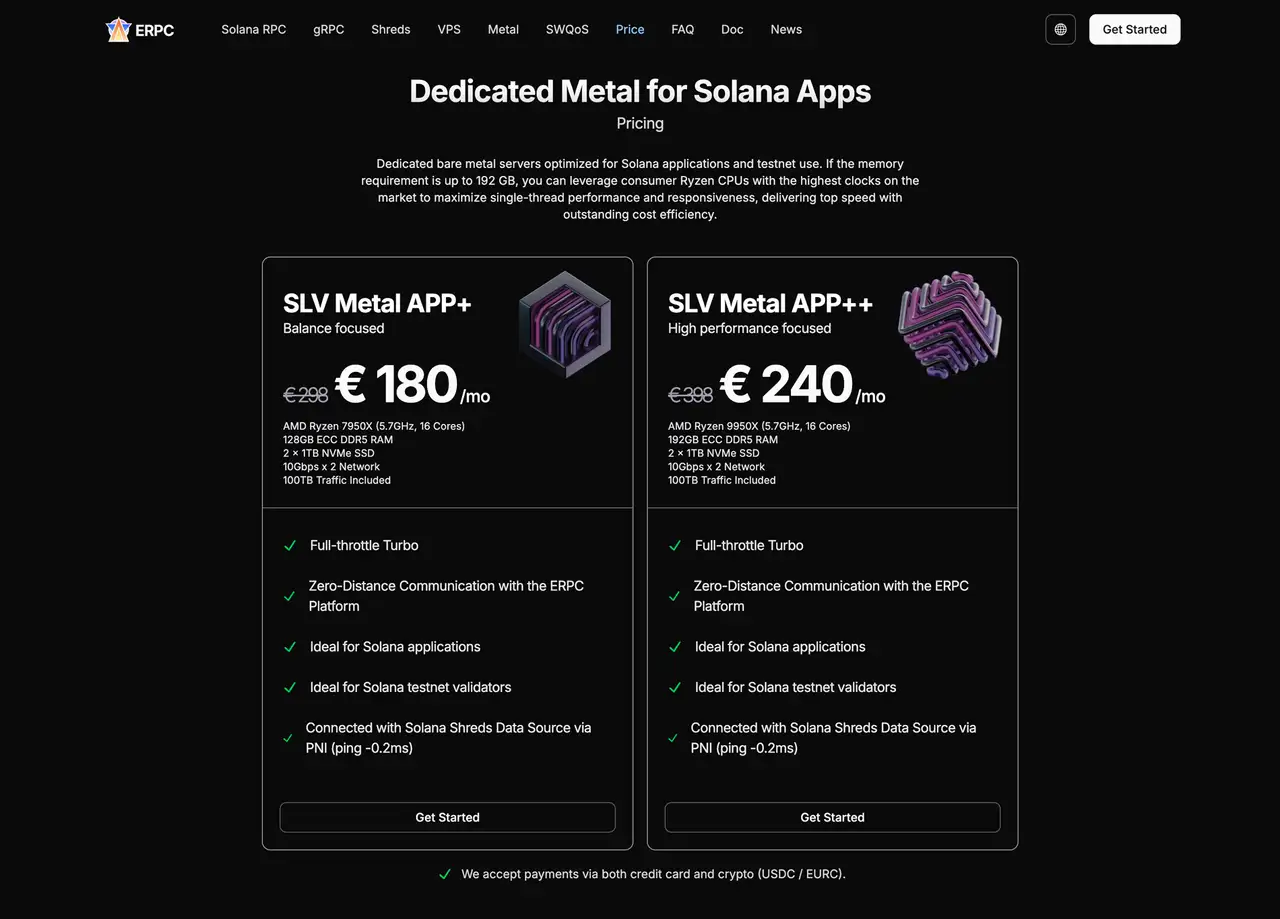
Task: Click the green checkmark next to payment acceptance note
Action: [x=445, y=873]
